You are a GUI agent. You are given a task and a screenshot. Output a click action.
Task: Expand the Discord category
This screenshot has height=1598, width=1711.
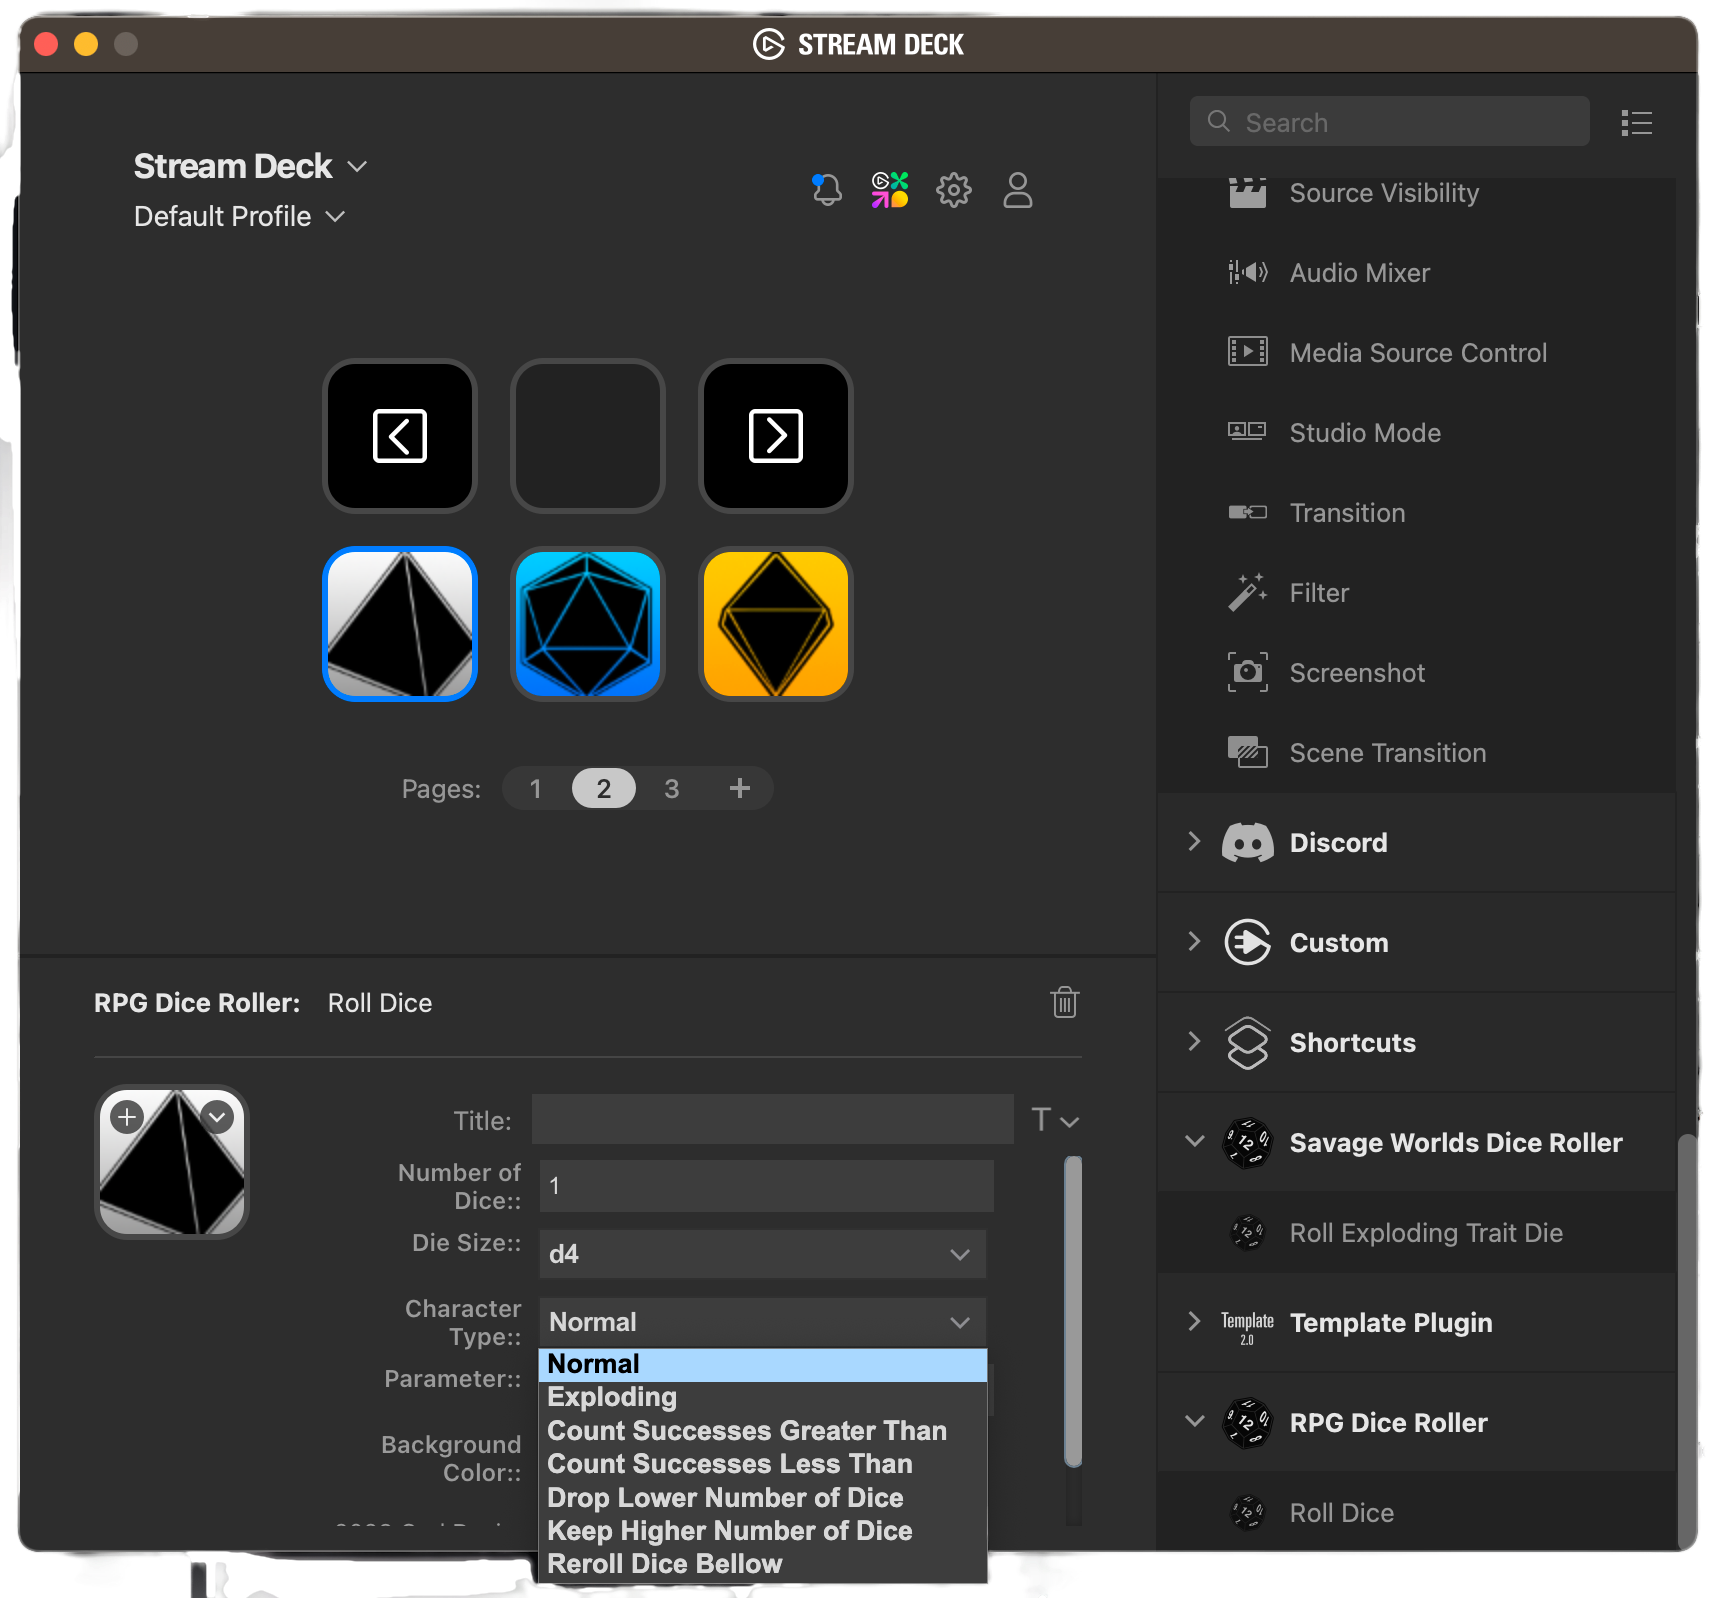1193,842
